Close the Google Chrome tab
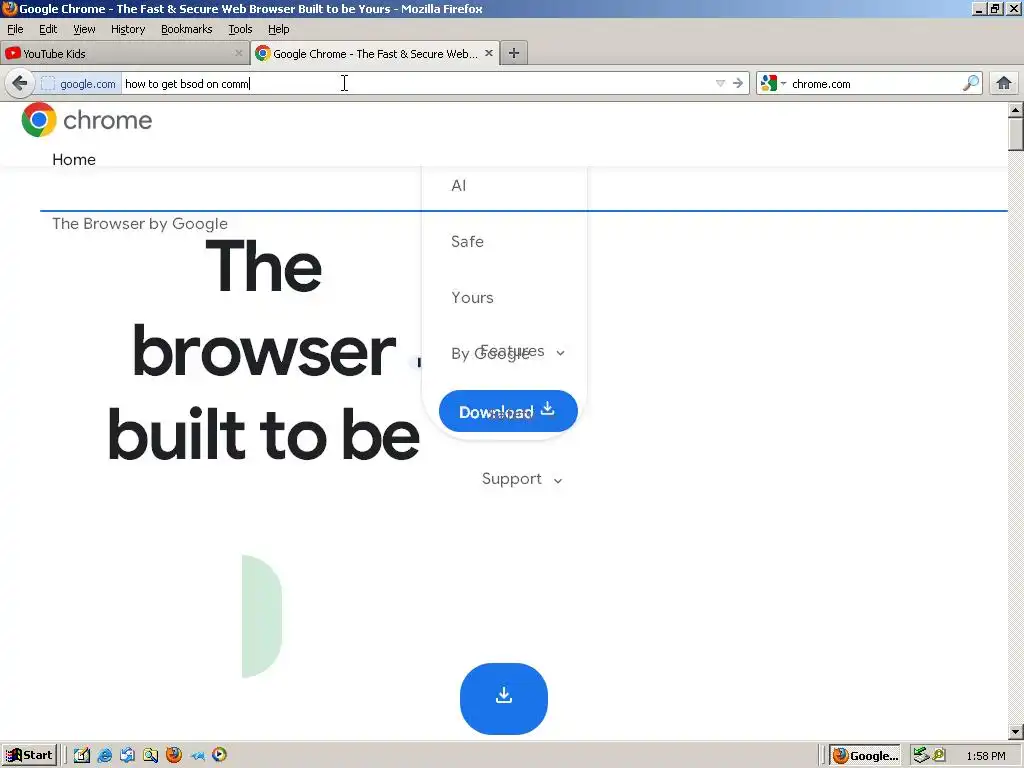Screen dimensions: 1024x768 pos(488,54)
